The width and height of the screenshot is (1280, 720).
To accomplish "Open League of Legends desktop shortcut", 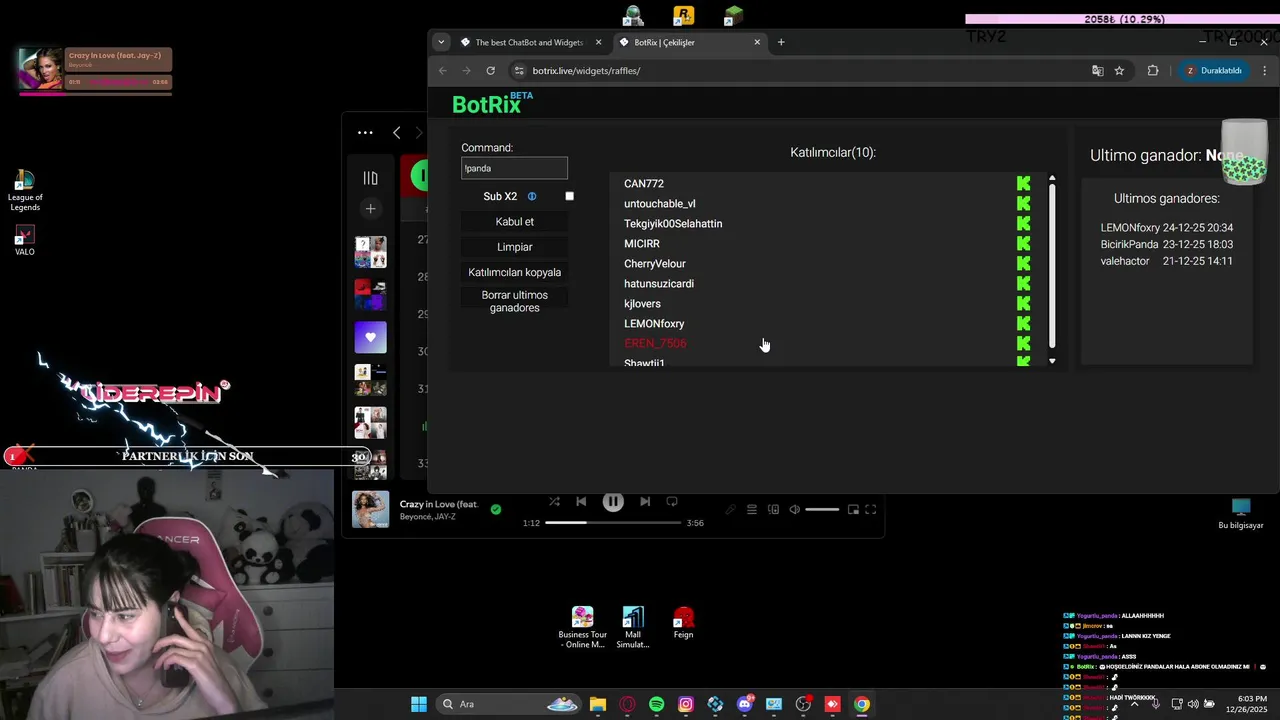I will click(x=25, y=190).
